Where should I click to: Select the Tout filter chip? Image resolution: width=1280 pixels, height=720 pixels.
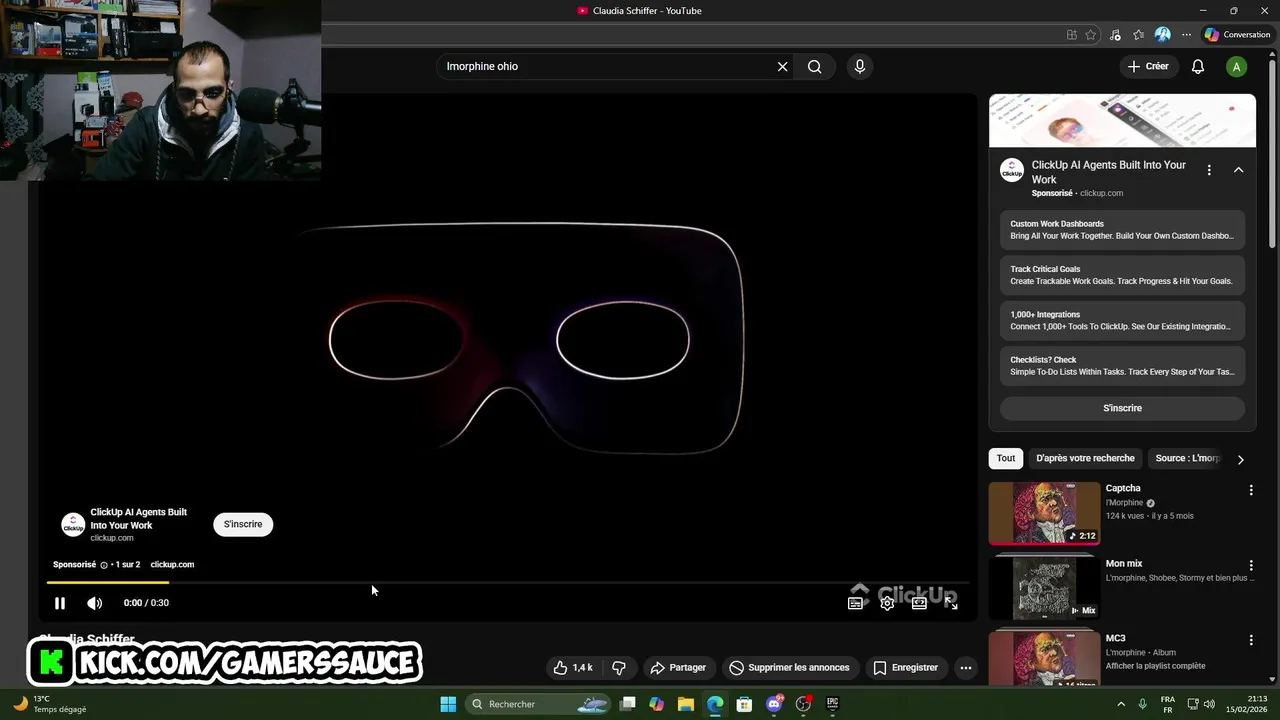[1006, 458]
